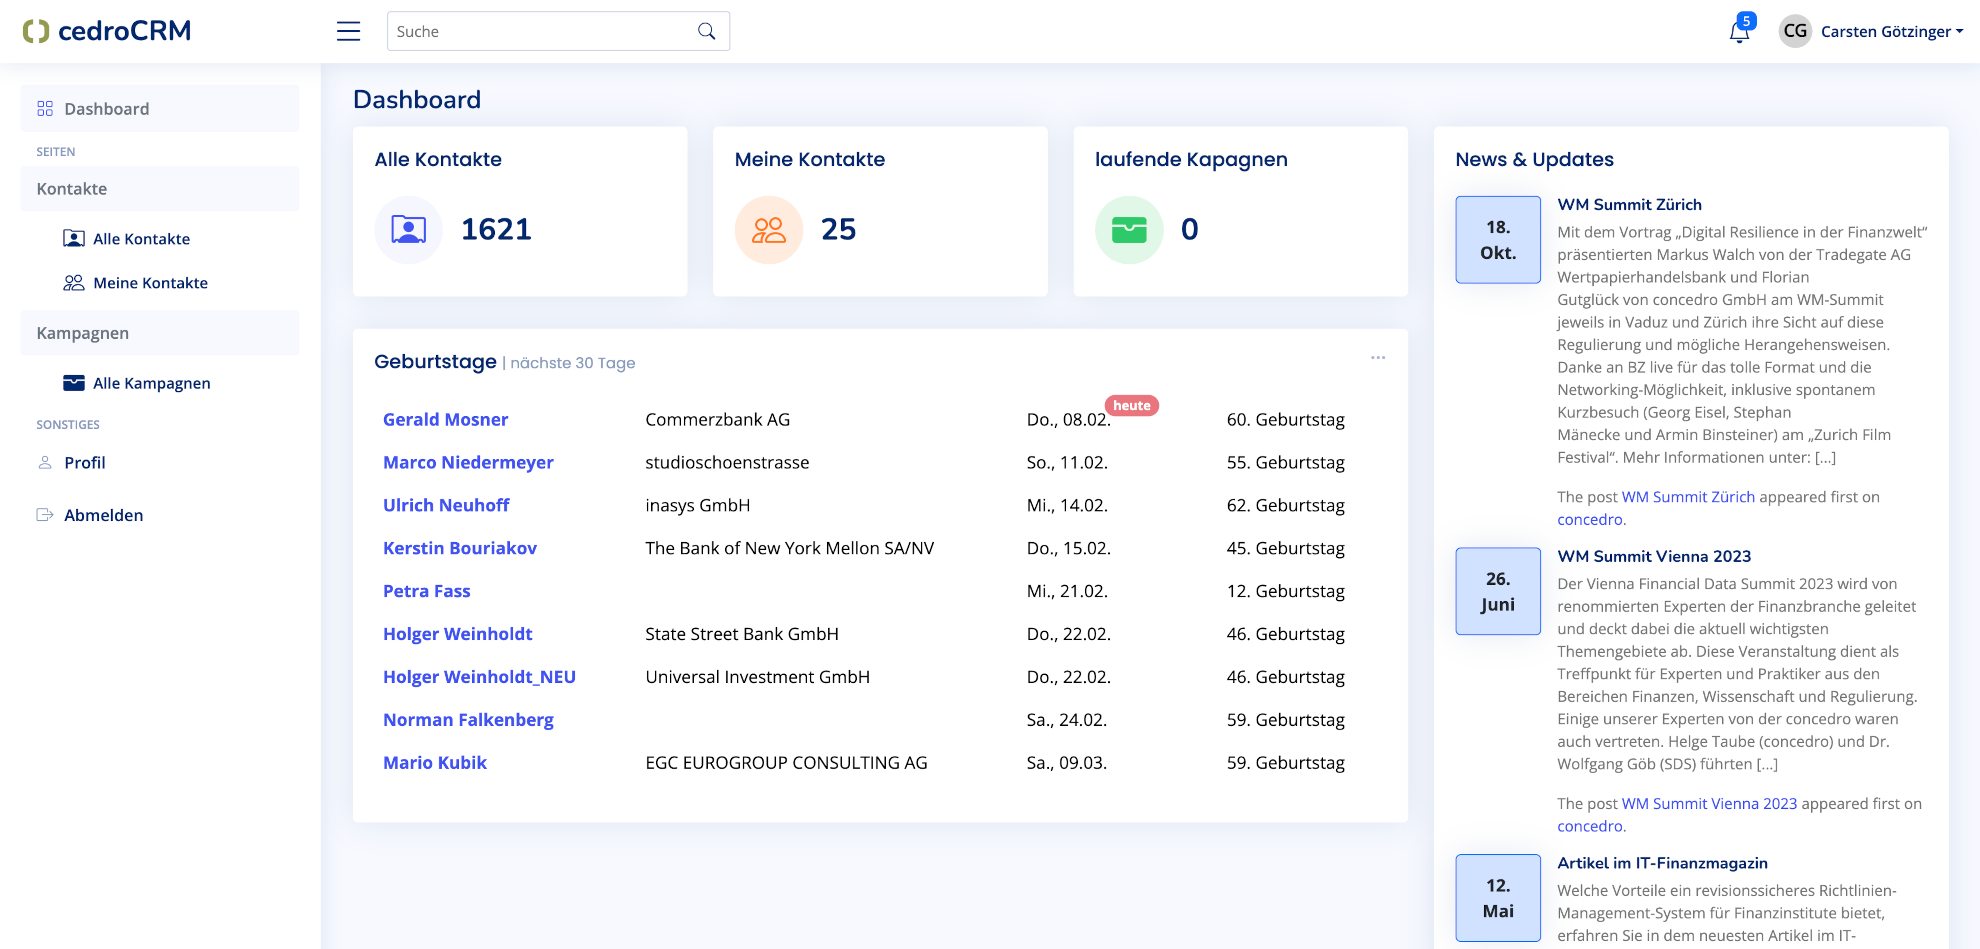Viewport: 1980px width, 949px height.
Task: Click the cedroCRM logo
Action: point(107,31)
